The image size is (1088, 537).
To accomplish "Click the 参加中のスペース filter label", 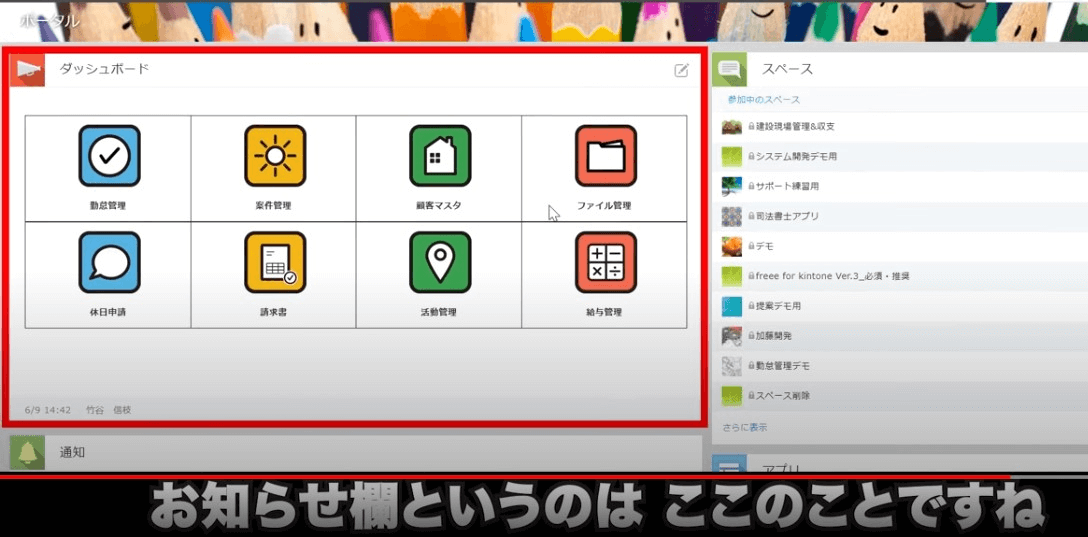I will pyautogui.click(x=764, y=100).
